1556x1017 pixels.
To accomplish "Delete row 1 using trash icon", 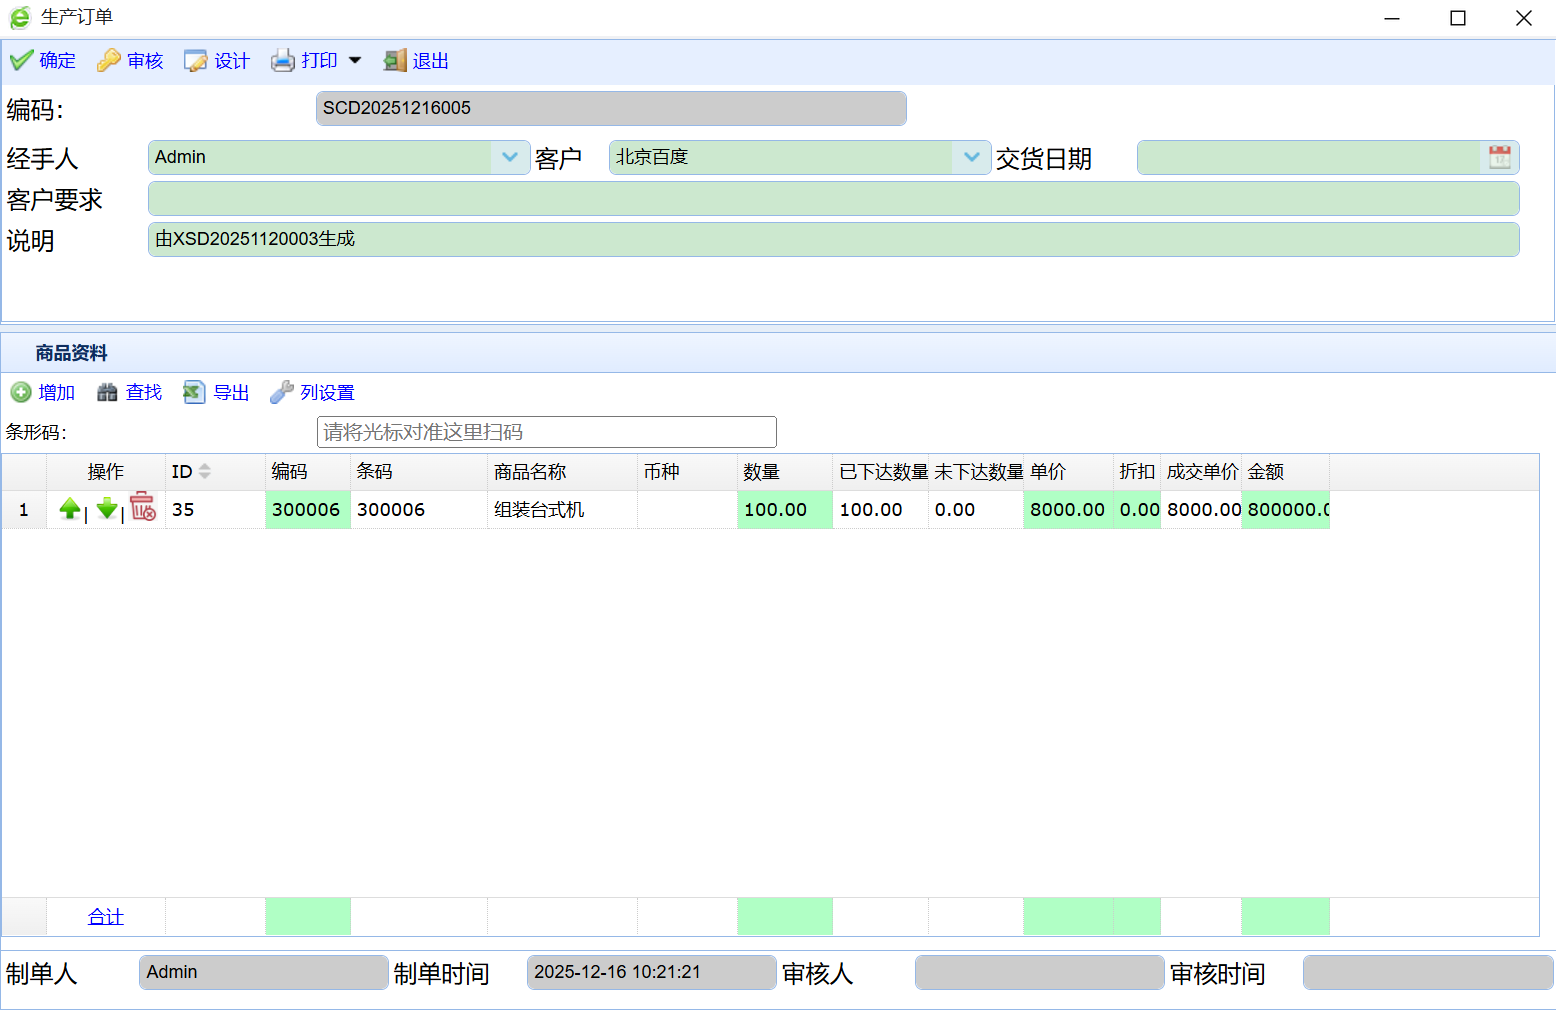I will [143, 509].
